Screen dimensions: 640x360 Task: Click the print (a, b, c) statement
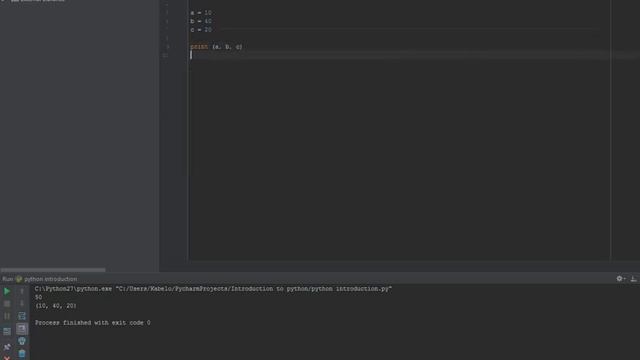tap(216, 47)
